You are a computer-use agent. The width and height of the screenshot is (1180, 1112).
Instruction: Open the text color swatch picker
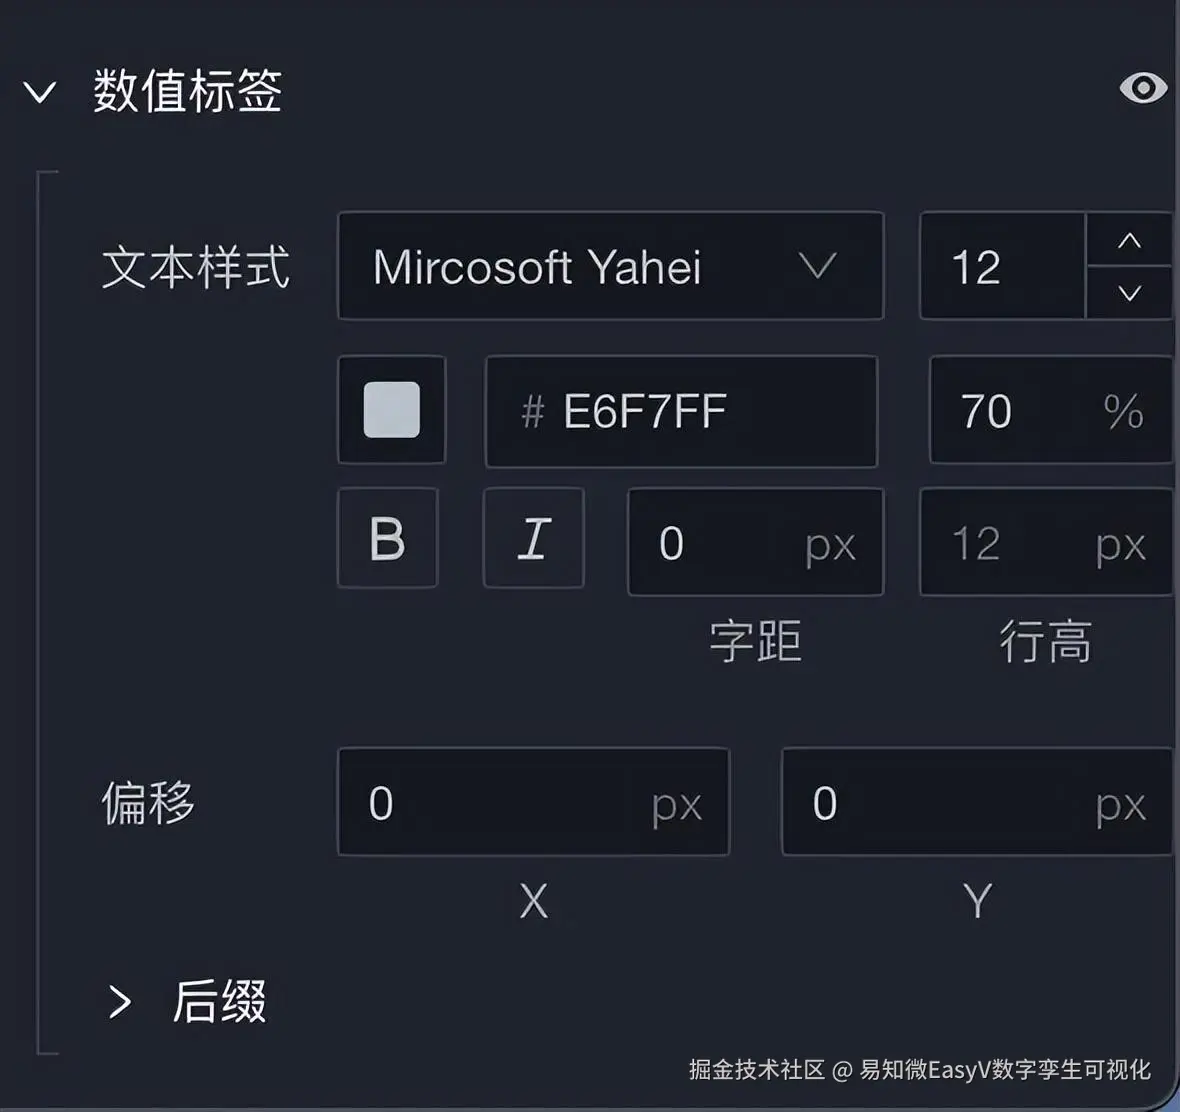tap(391, 410)
